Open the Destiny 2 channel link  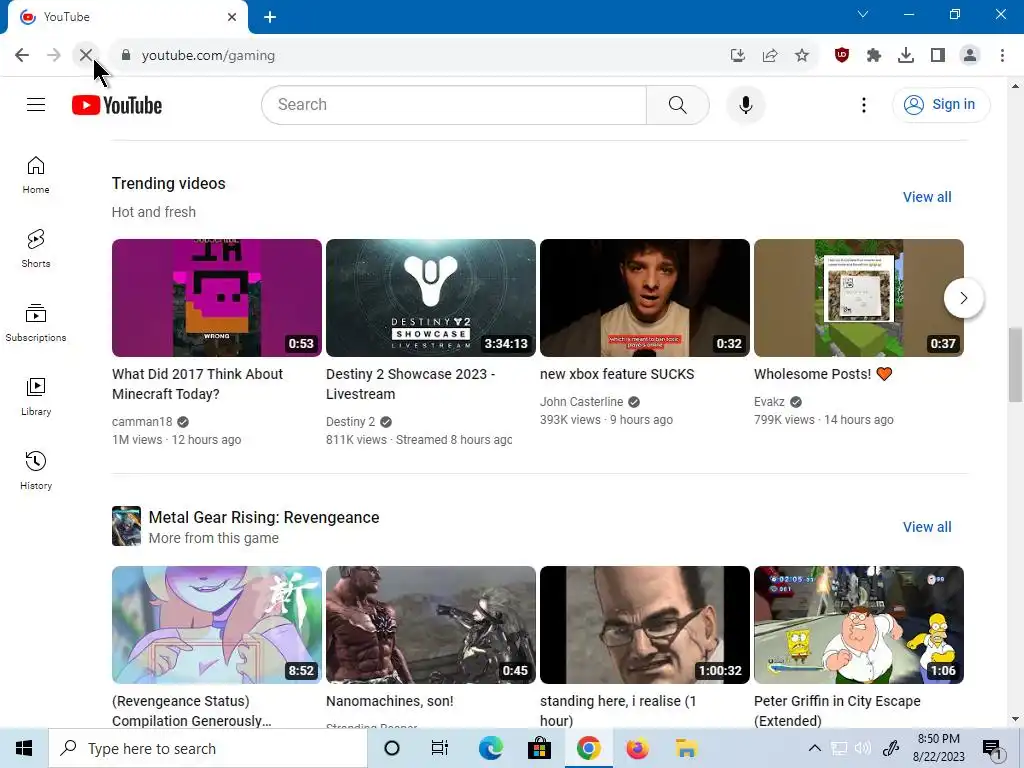(x=351, y=422)
